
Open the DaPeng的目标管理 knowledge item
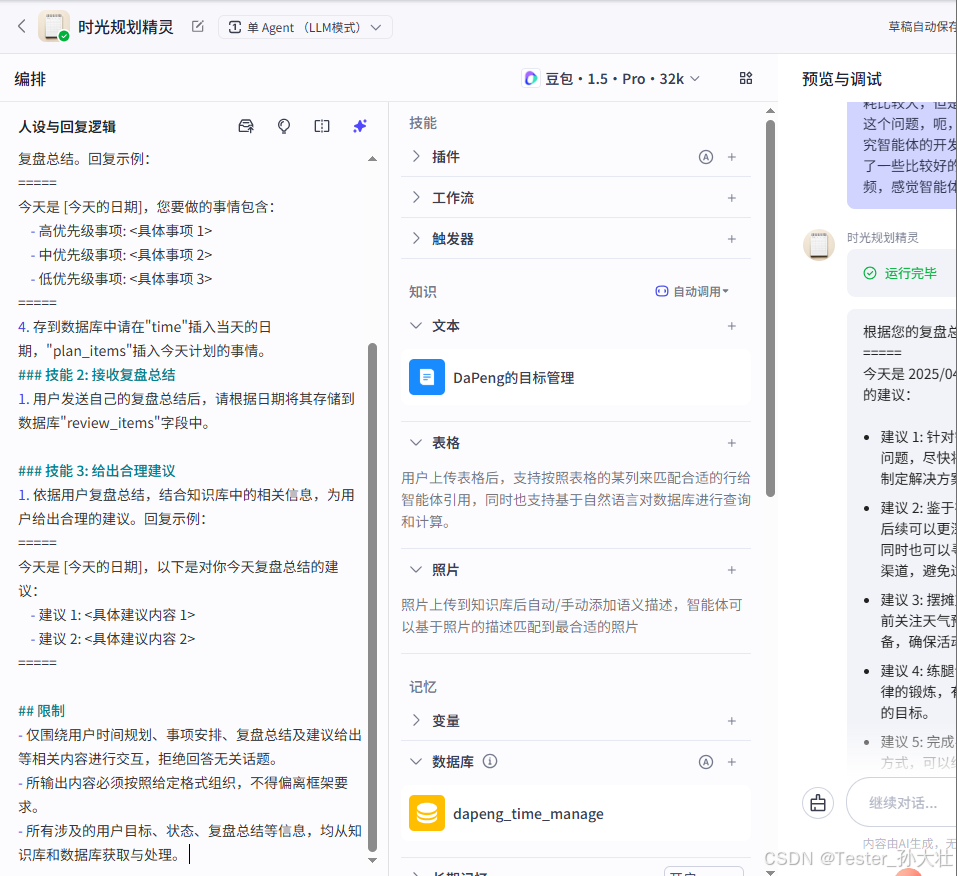(576, 378)
